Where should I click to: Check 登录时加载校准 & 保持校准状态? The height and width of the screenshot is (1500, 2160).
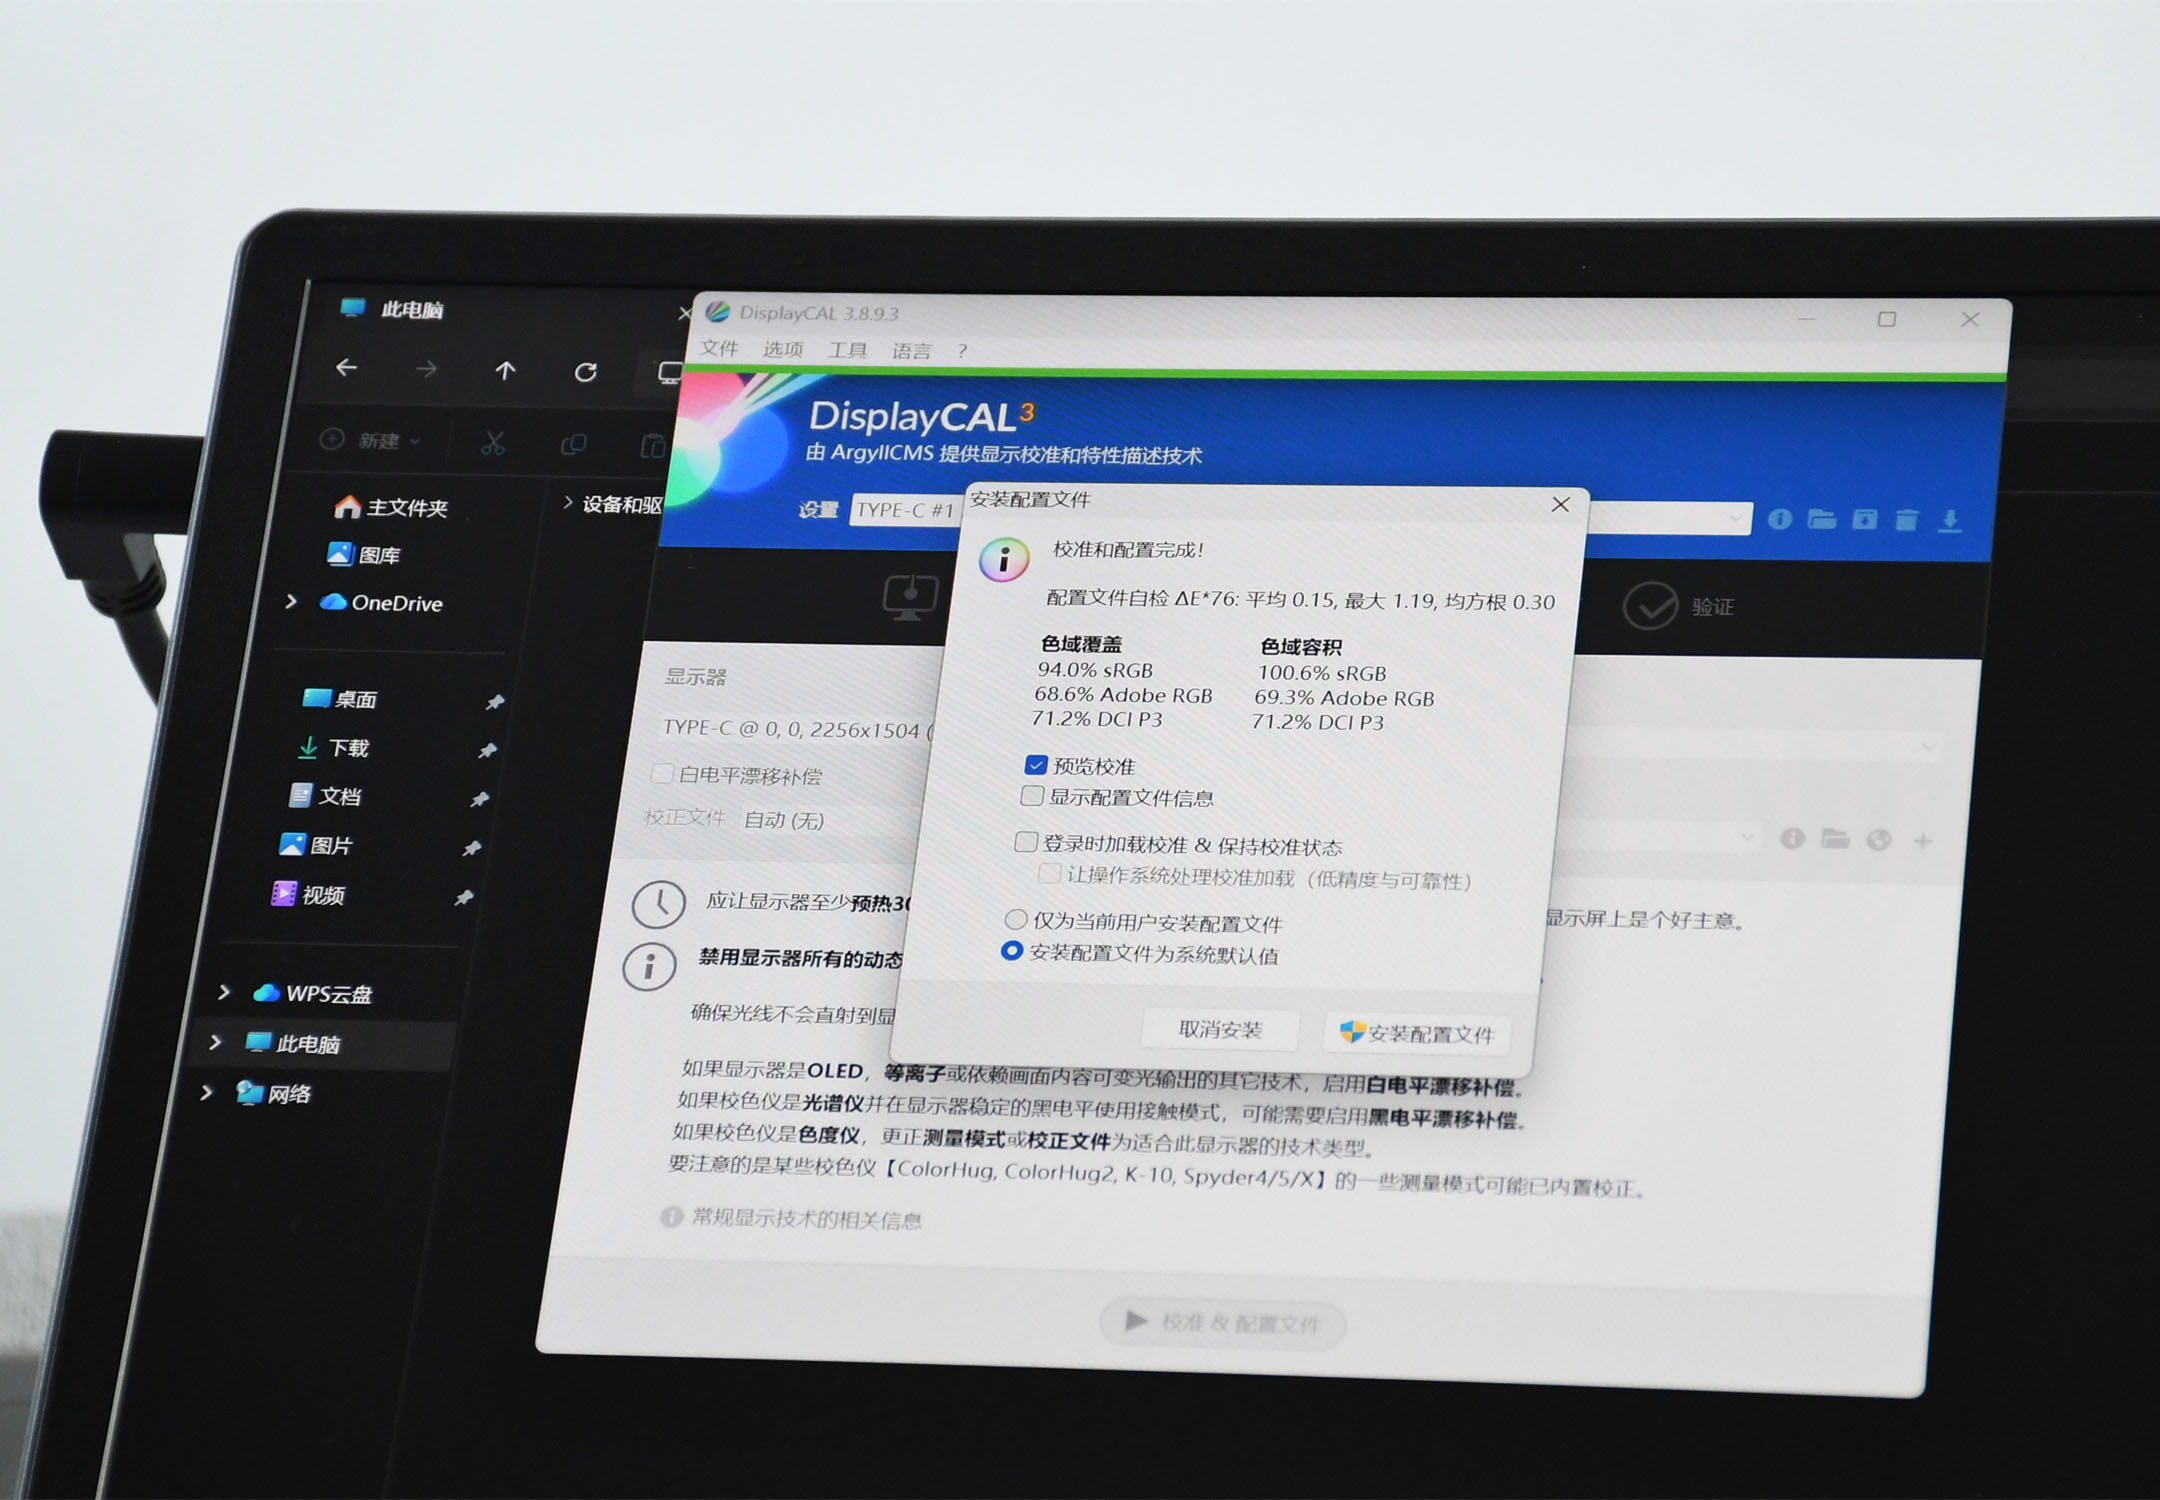pyautogui.click(x=1026, y=842)
